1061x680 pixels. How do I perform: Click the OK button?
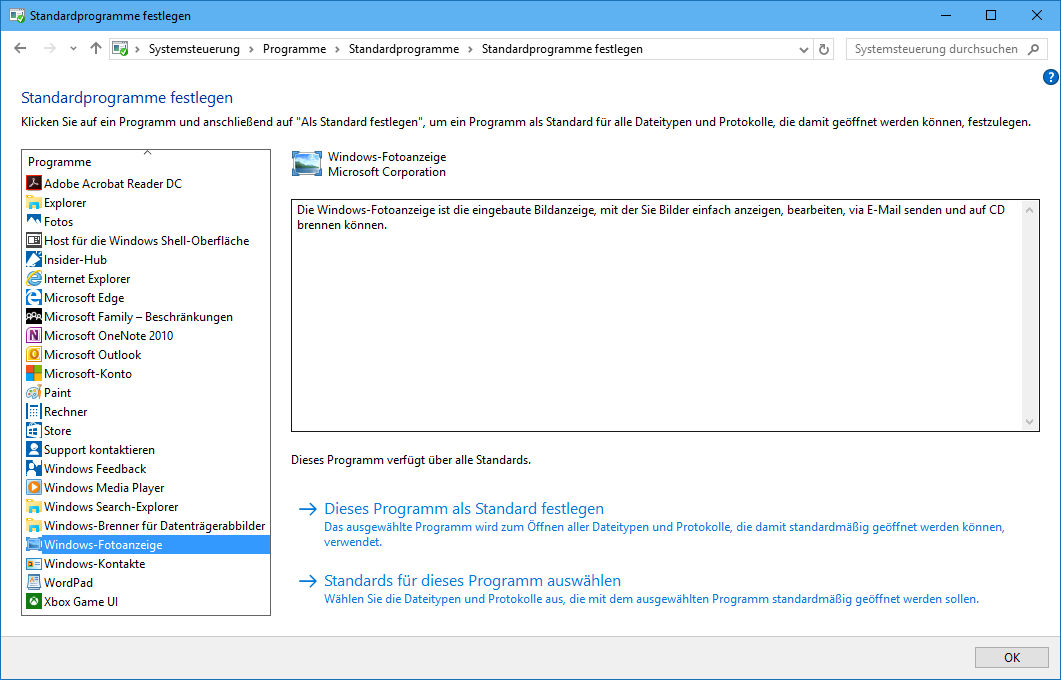tap(1012, 658)
